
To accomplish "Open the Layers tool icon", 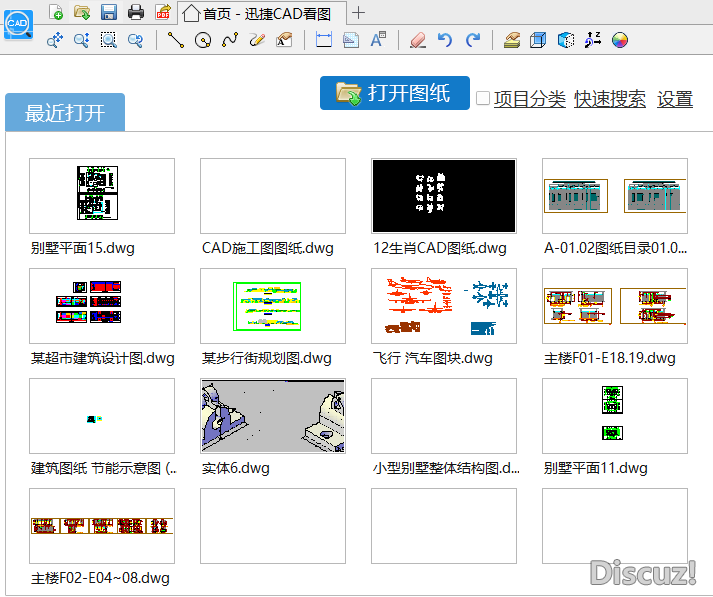I will click(511, 40).
